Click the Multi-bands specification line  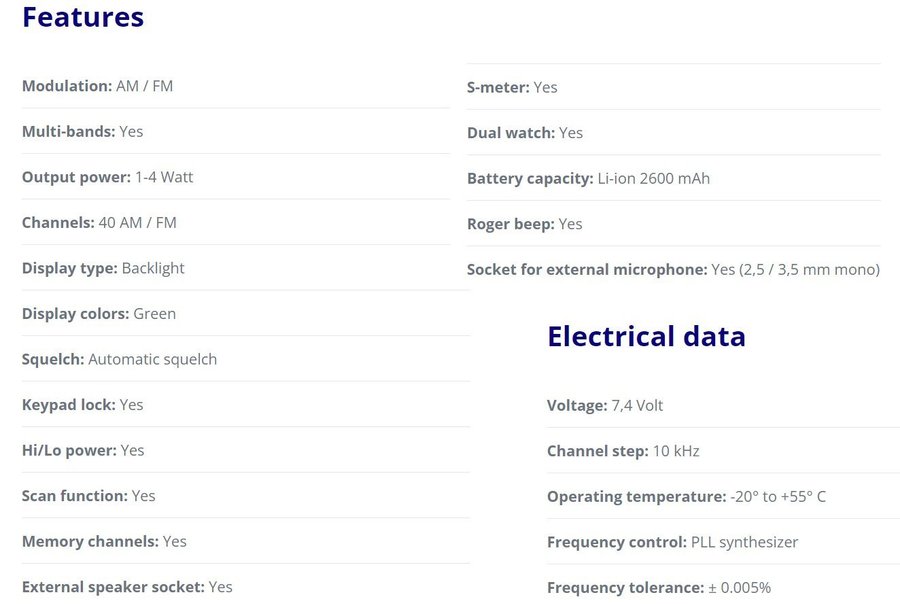tap(82, 131)
